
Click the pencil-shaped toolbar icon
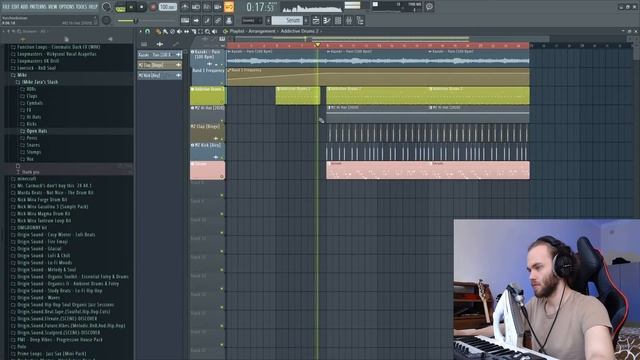click(207, 20)
